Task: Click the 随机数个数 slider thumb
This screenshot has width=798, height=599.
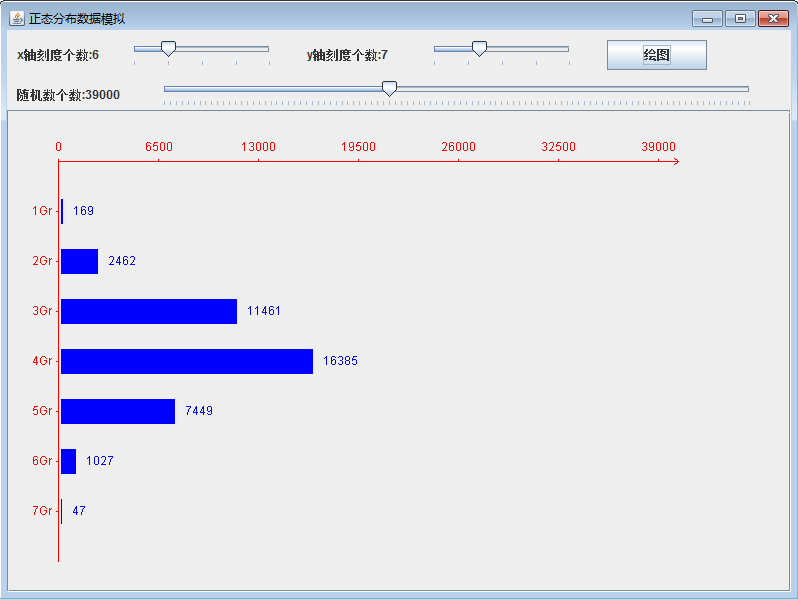Action: 389,89
